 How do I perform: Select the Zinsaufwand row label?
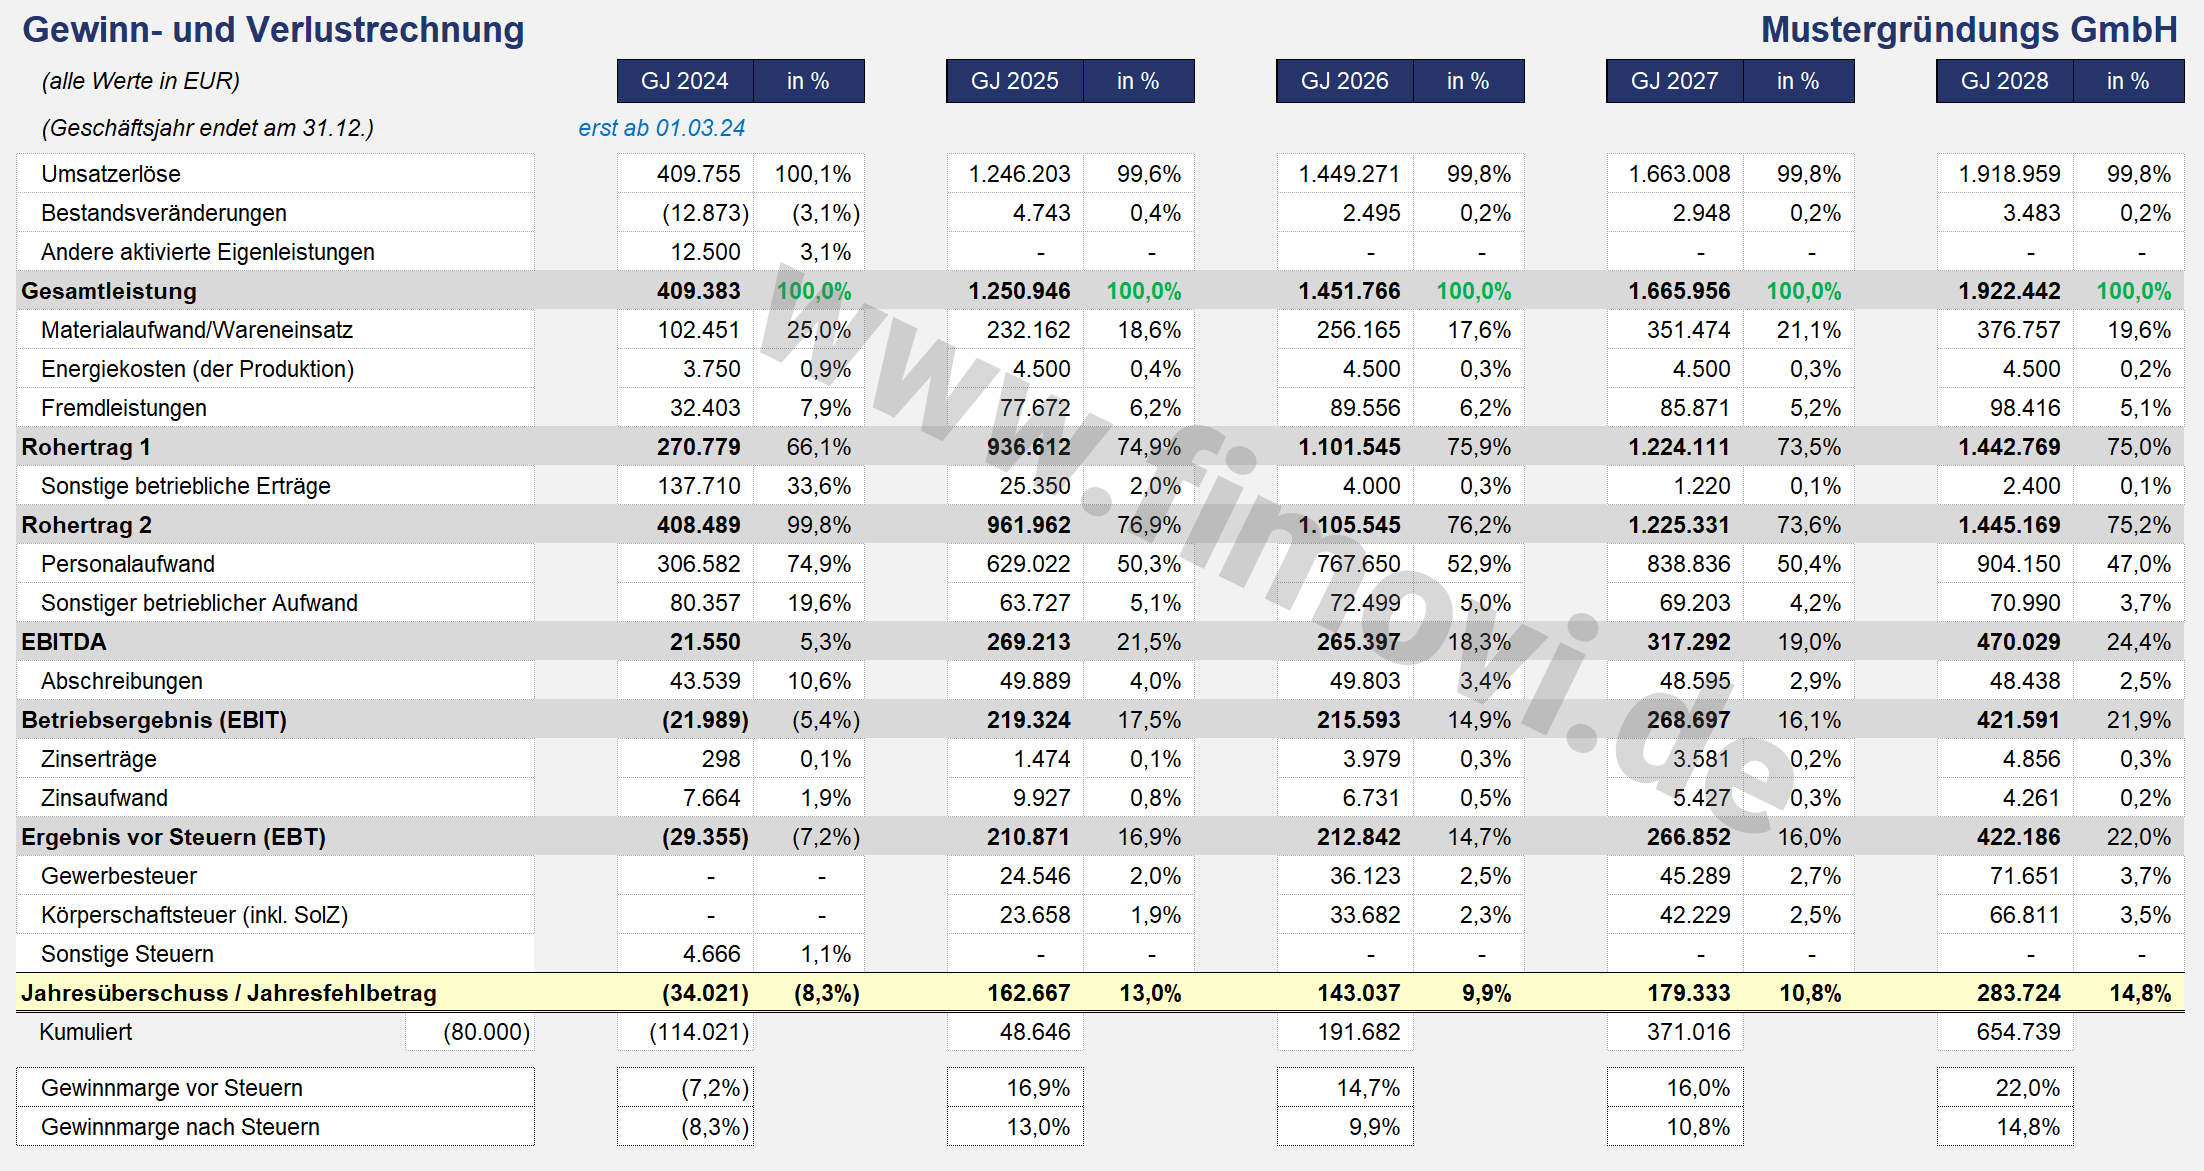click(x=104, y=798)
